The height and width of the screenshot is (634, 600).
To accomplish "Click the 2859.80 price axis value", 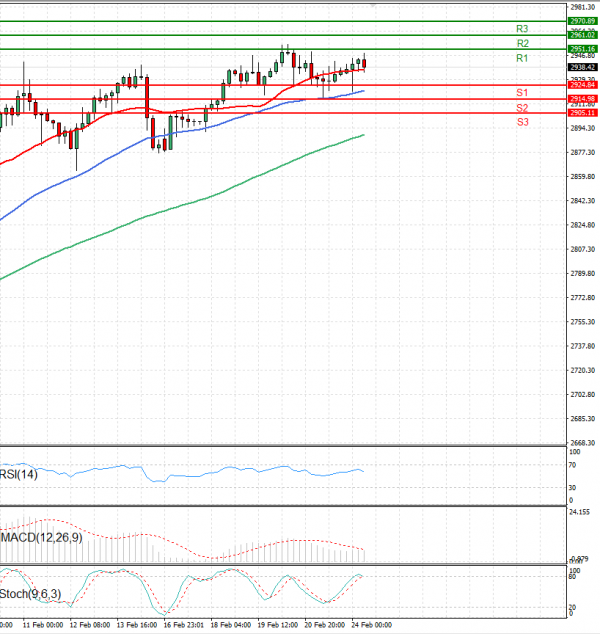I will [583, 177].
